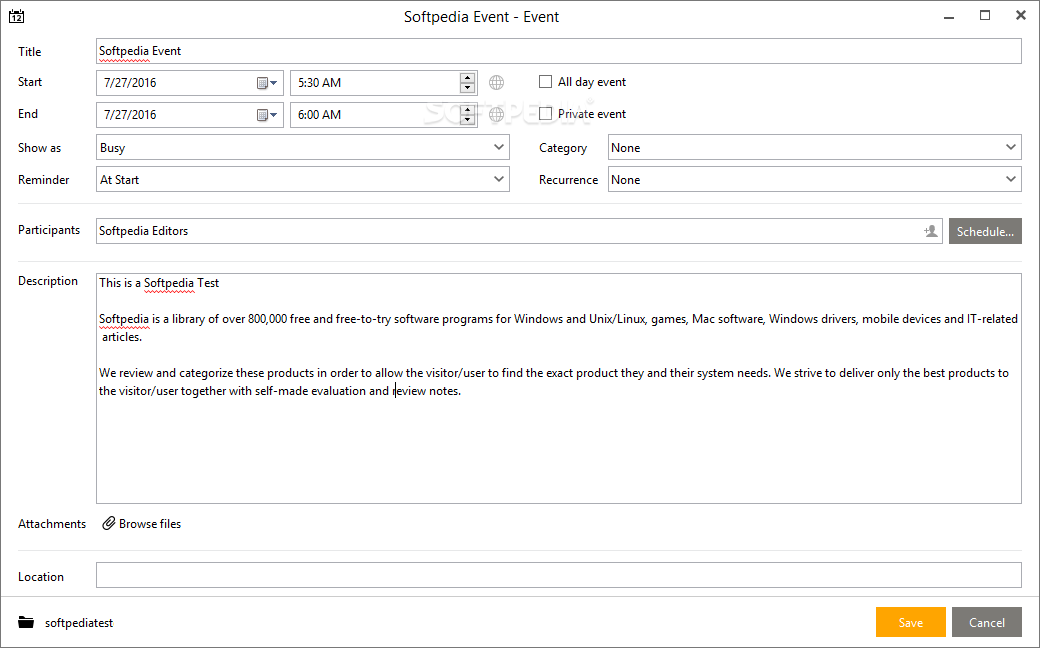Click the add participant contact icon
1040x648 pixels.
point(931,231)
